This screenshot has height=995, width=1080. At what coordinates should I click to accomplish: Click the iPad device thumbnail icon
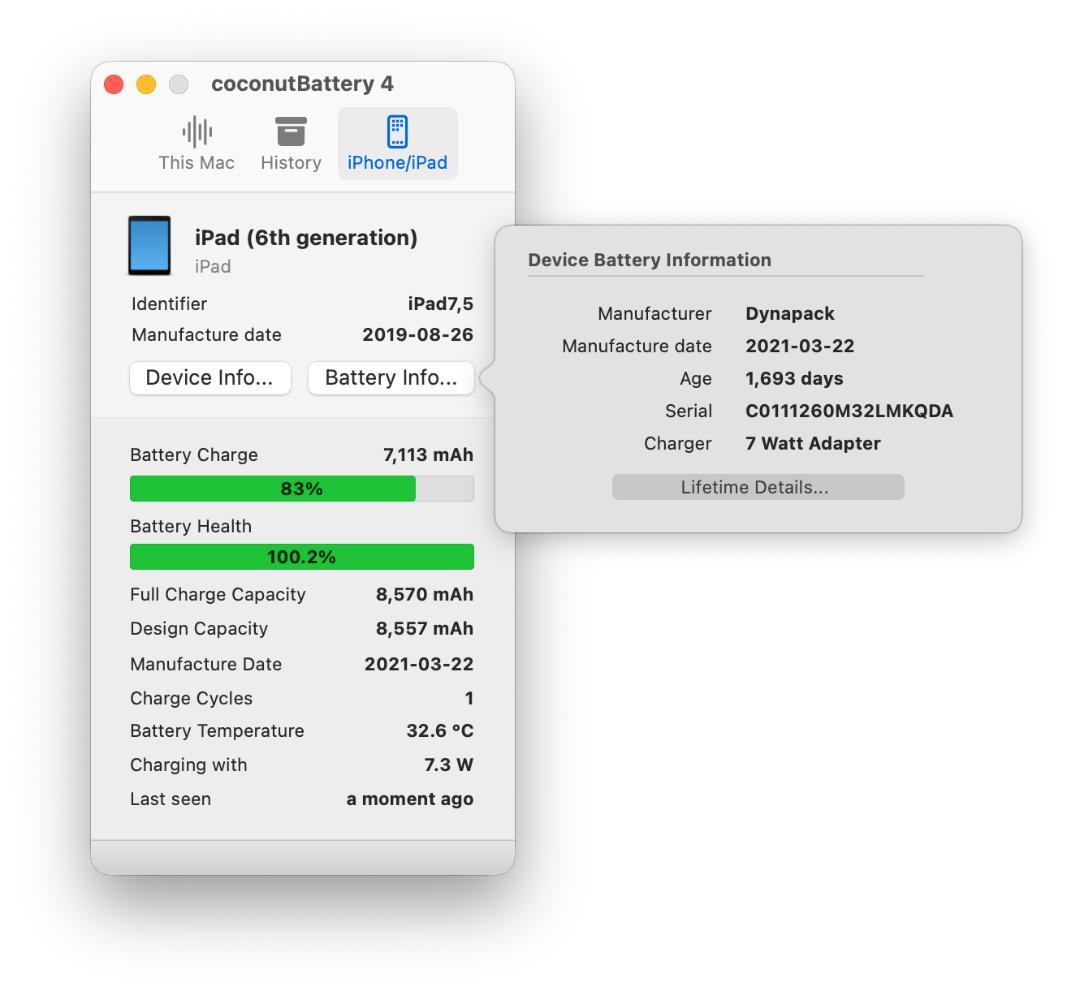pos(149,245)
